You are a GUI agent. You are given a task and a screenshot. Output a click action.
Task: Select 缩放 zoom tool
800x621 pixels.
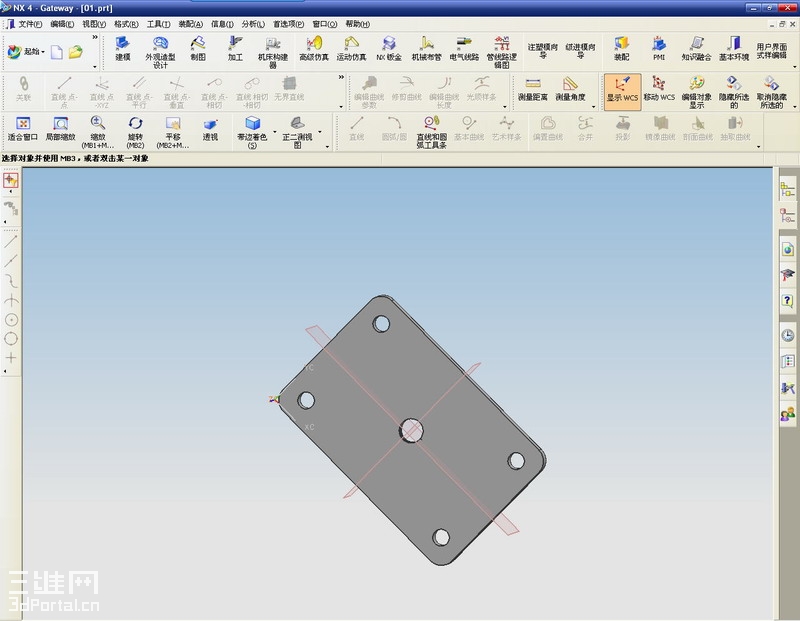pyautogui.click(x=98, y=132)
